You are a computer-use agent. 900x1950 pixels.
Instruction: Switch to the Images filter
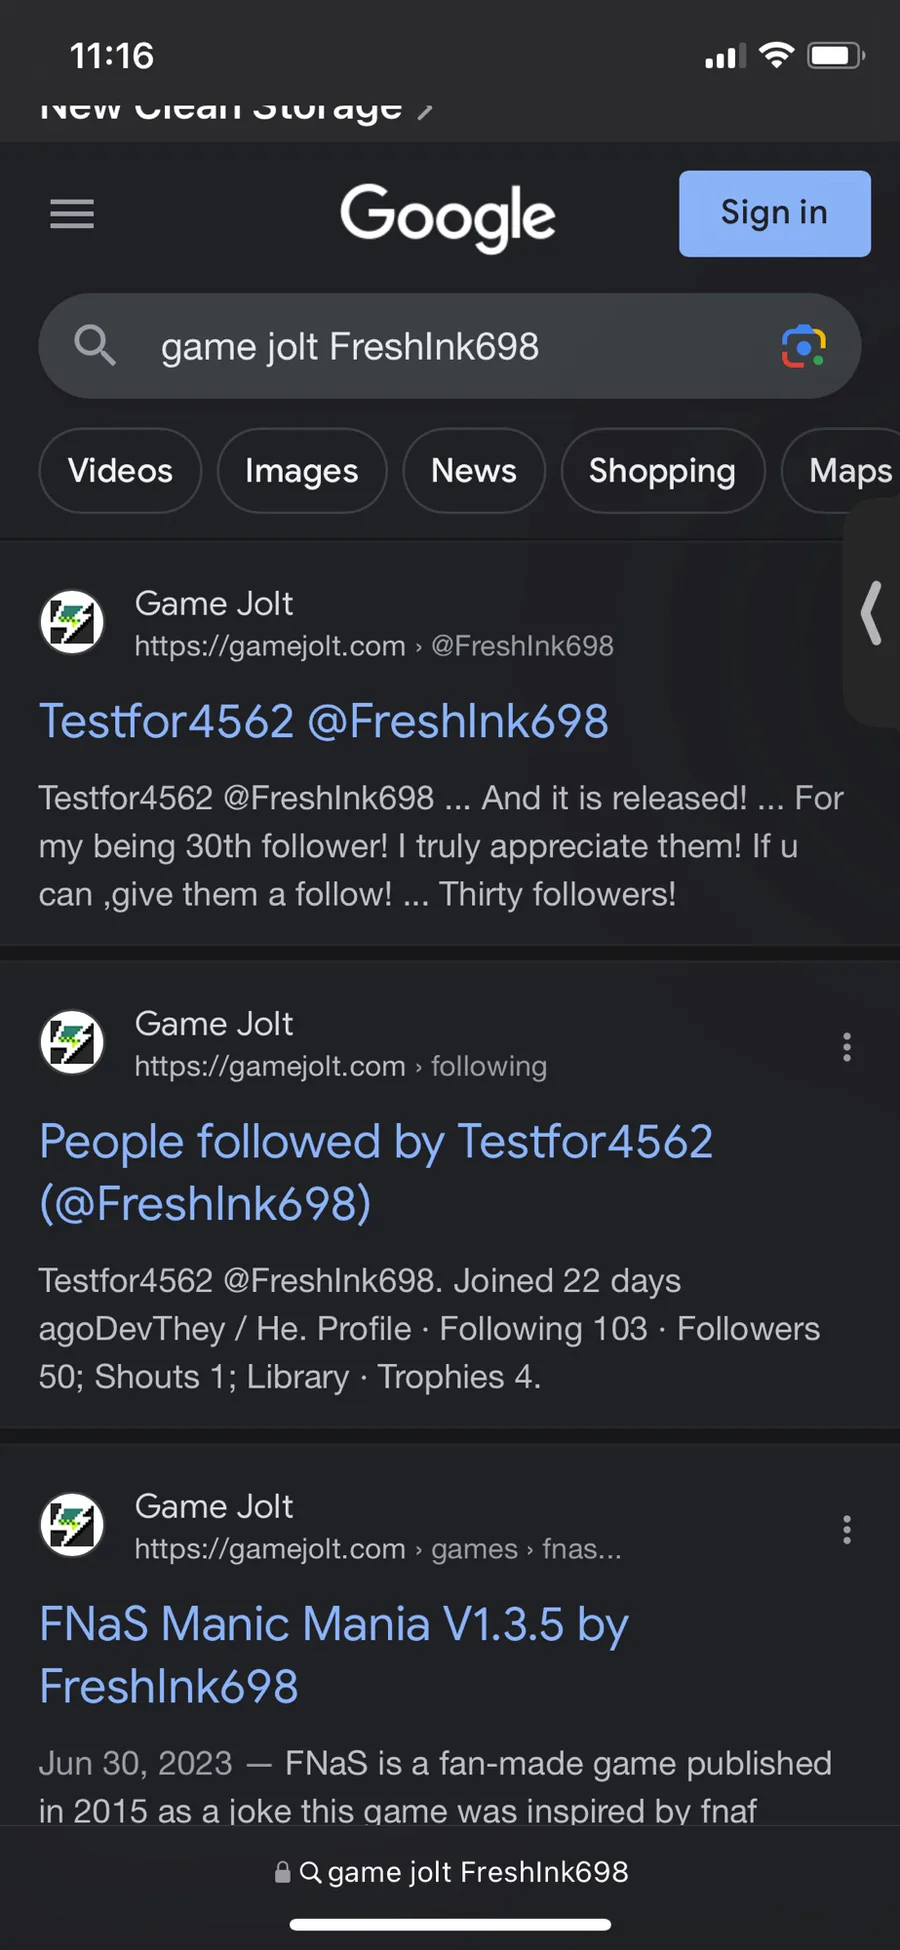tap(301, 471)
